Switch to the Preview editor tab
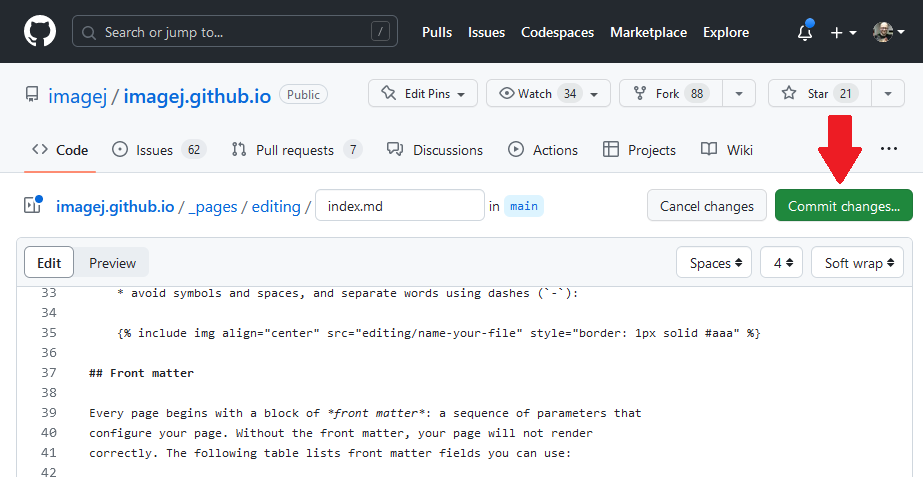Viewport: 923px width, 477px height. click(112, 263)
